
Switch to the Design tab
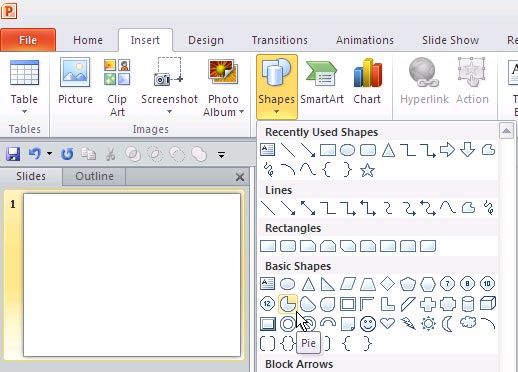point(206,40)
